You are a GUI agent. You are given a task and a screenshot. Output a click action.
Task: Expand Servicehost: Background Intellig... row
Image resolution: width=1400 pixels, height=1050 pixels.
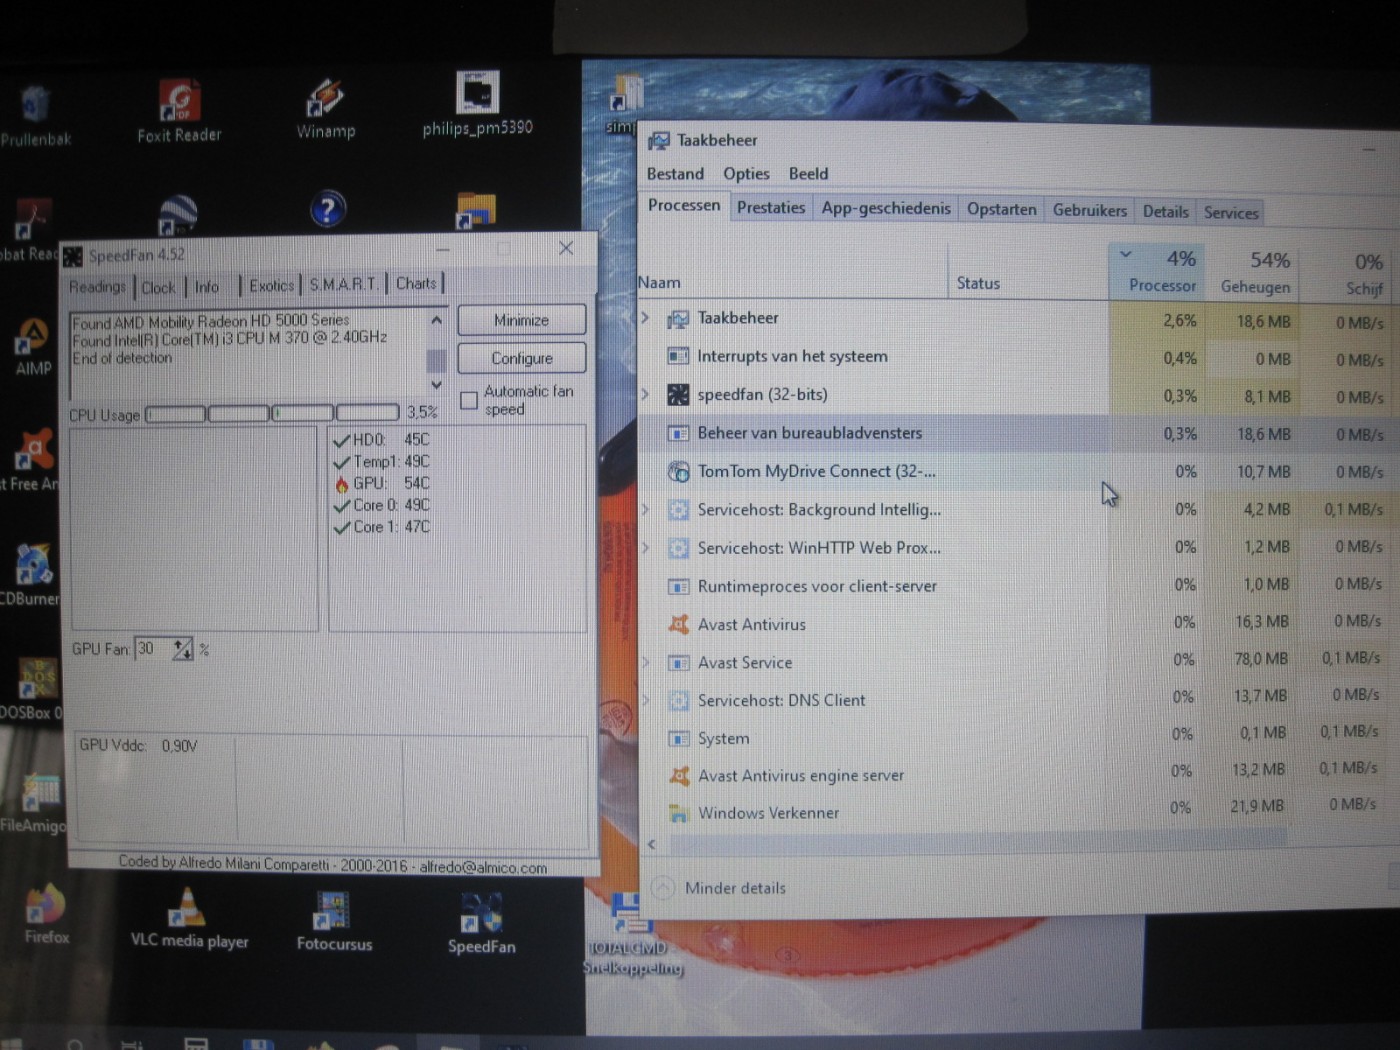645,509
